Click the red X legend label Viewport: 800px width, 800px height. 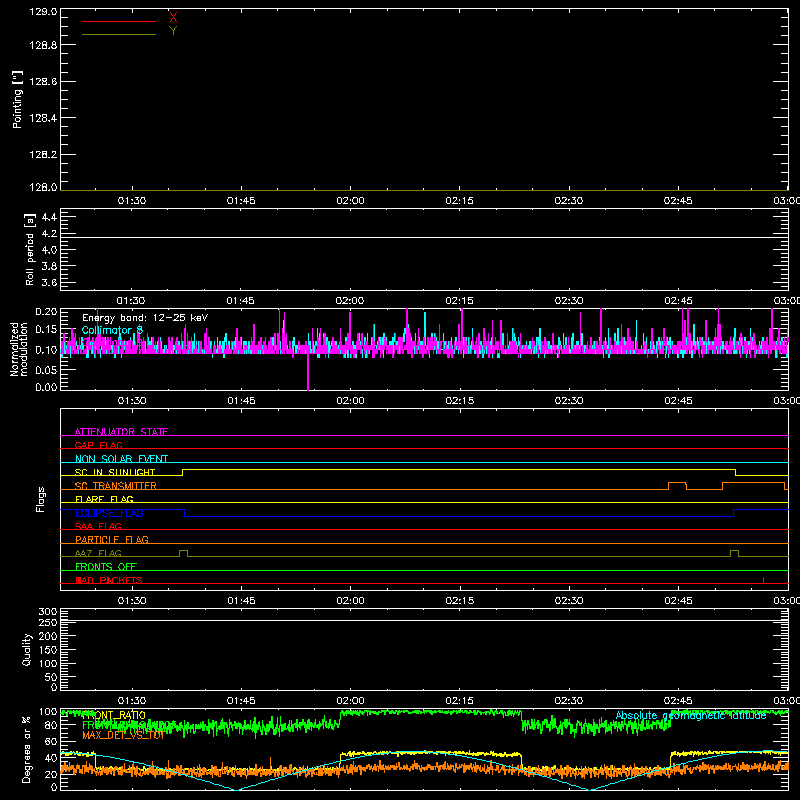tap(173, 18)
